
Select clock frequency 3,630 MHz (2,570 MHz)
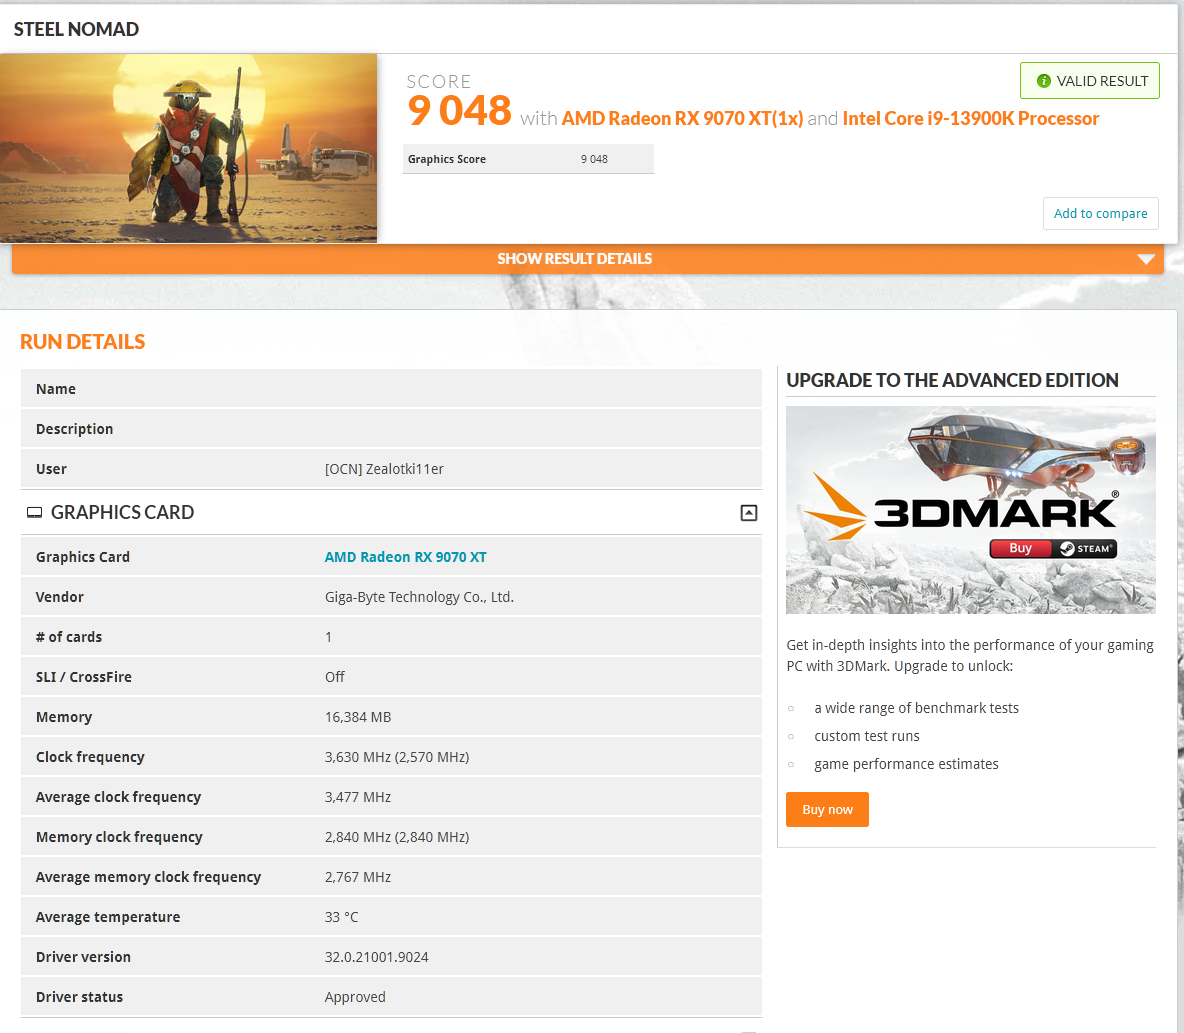pos(396,757)
